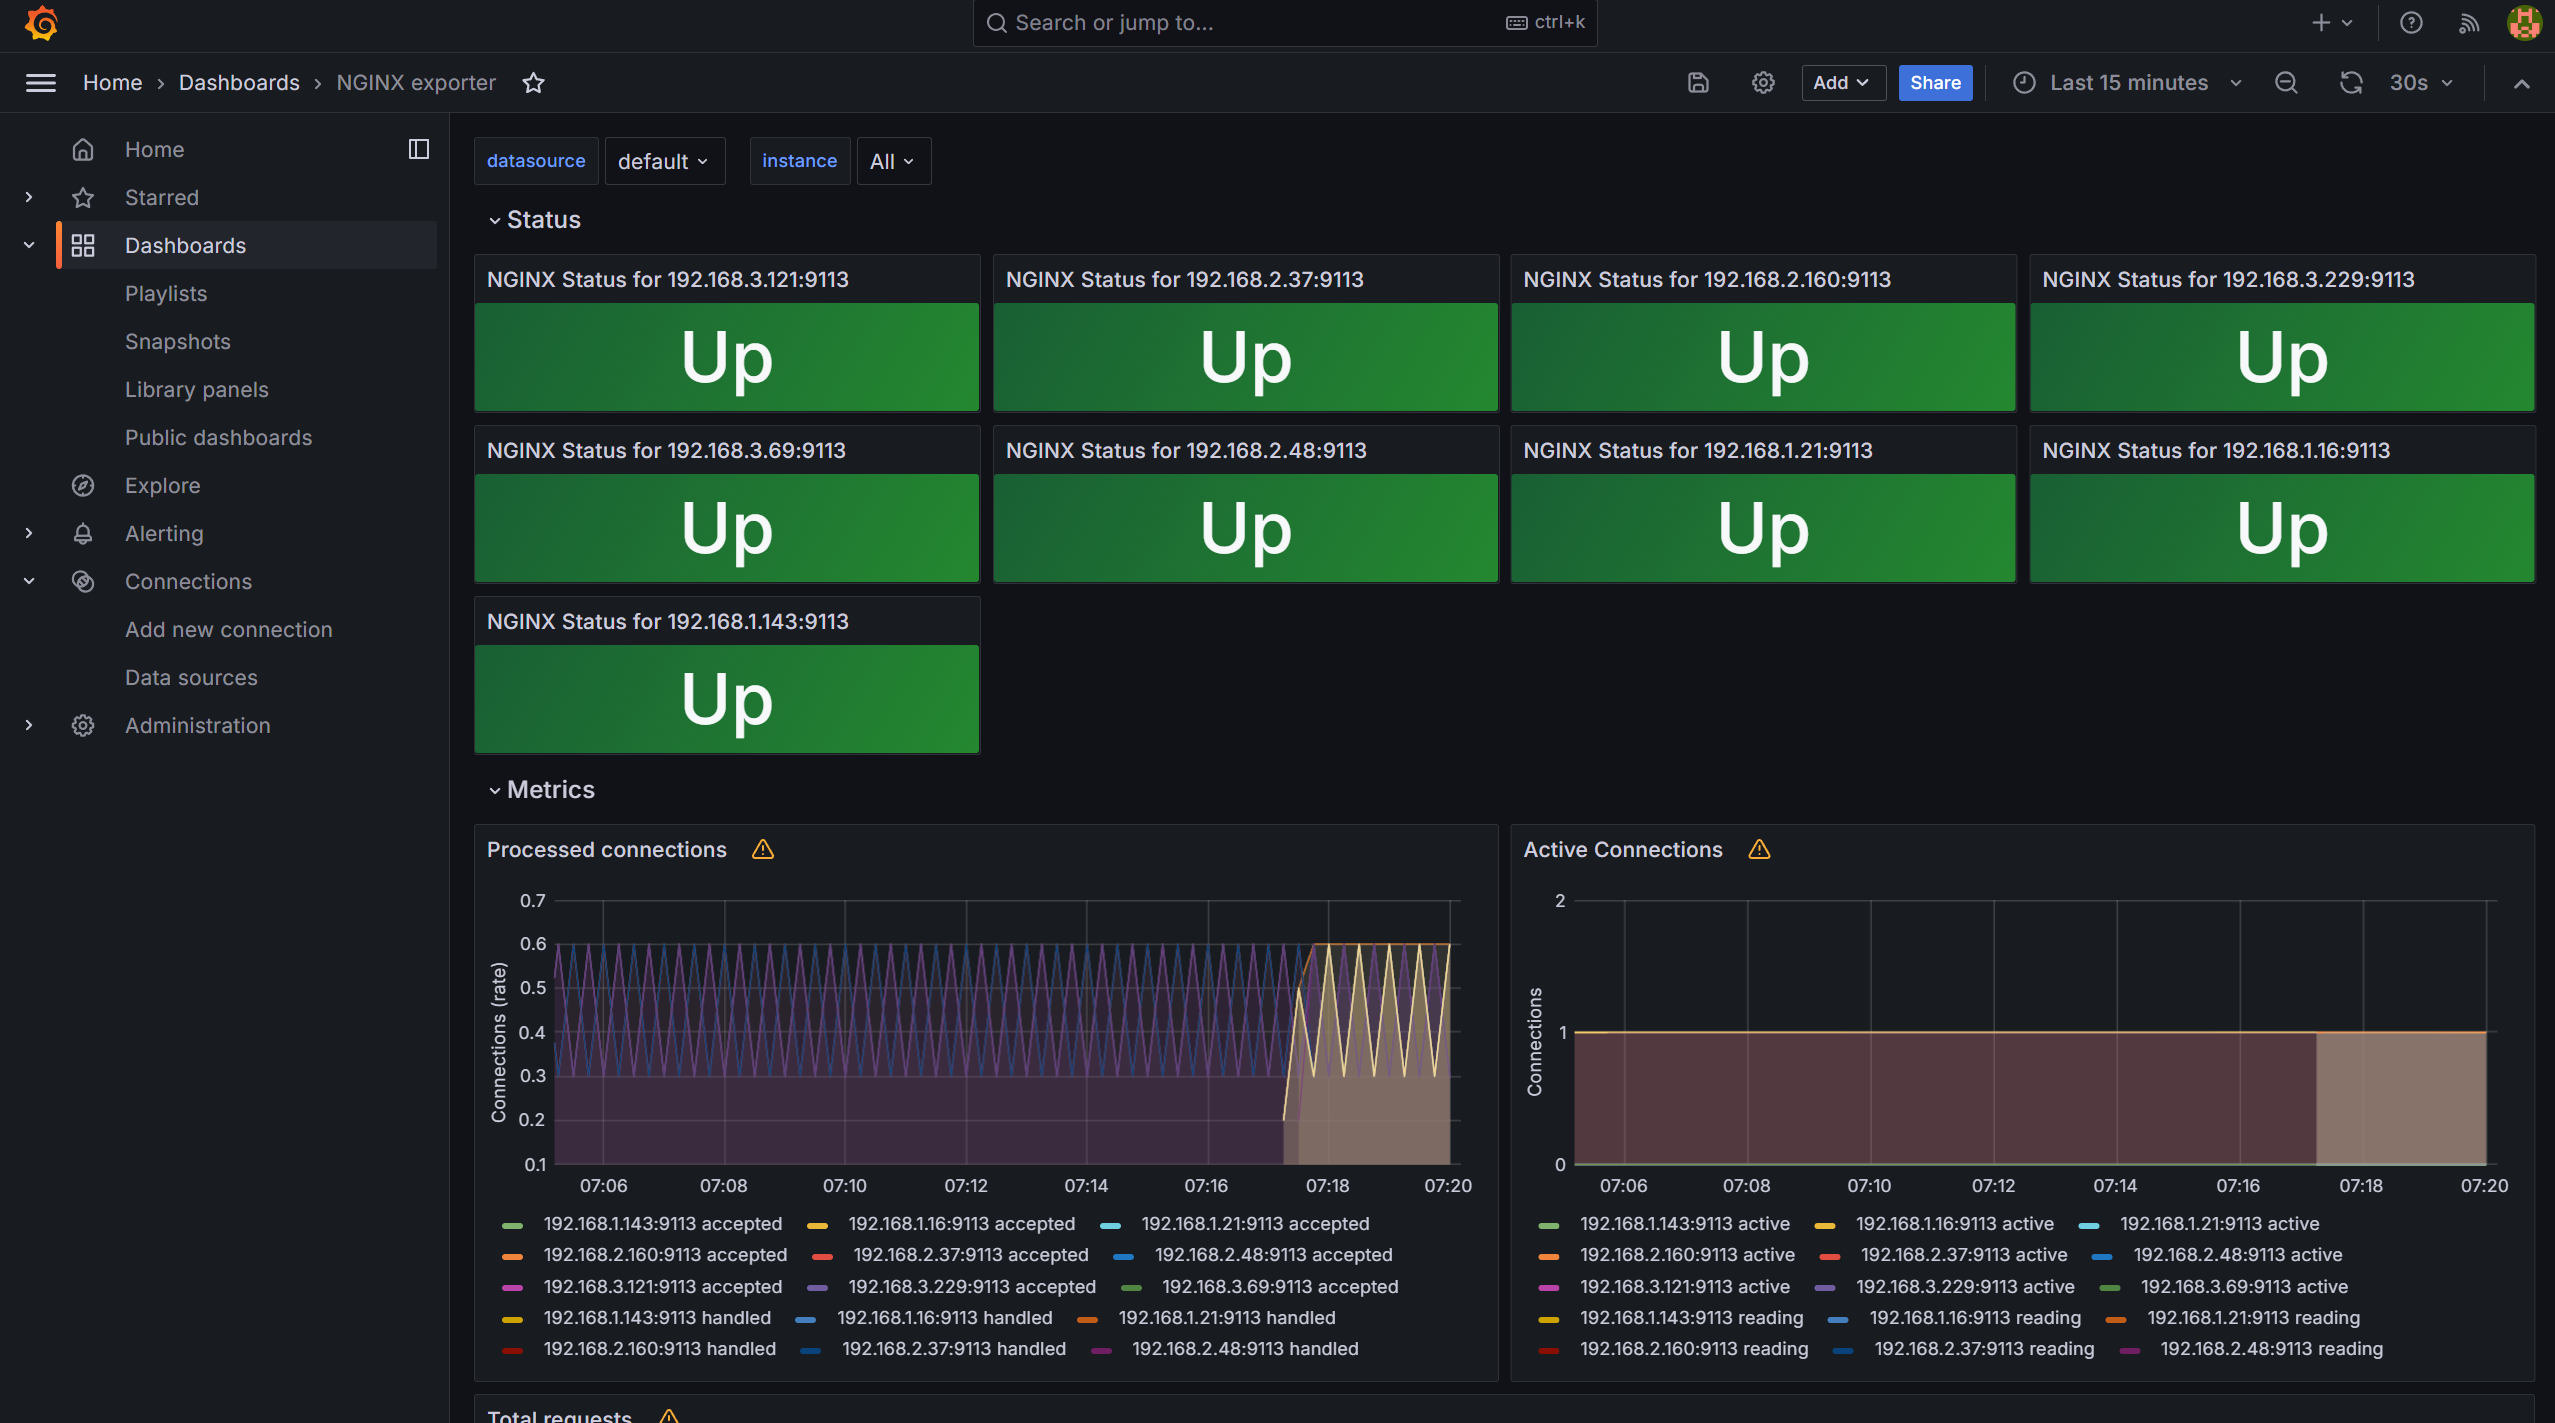Open the instance All dropdown
The image size is (2555, 1423).
pos(892,161)
